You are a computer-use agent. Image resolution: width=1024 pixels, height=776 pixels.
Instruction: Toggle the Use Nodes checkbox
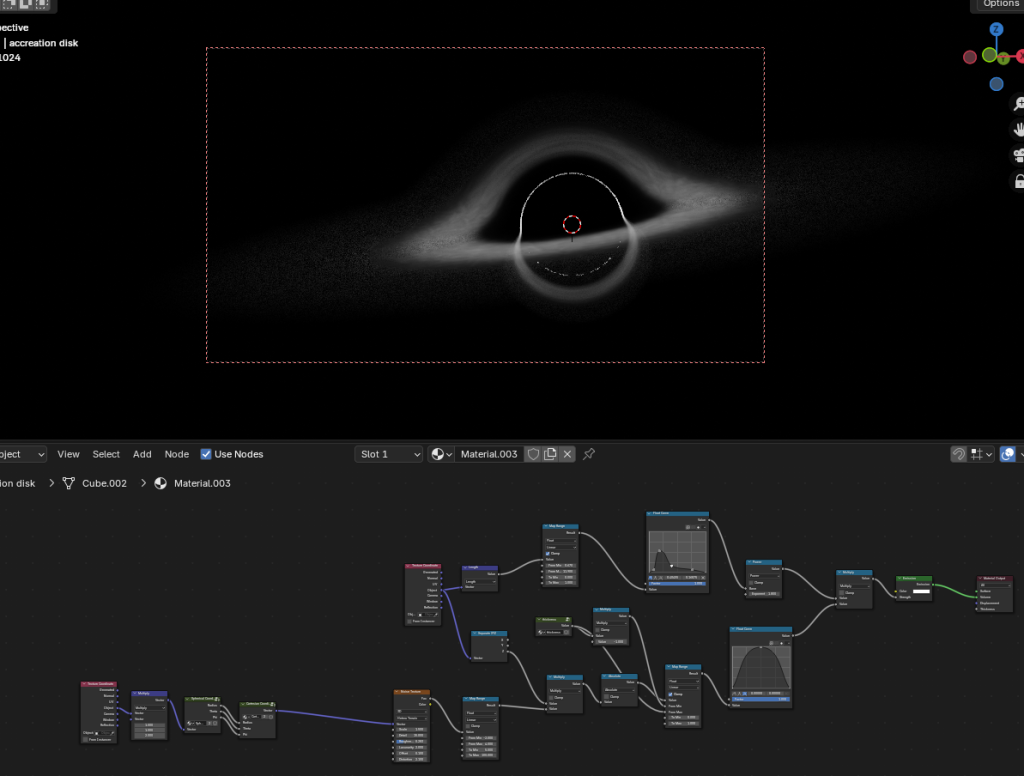coord(206,454)
